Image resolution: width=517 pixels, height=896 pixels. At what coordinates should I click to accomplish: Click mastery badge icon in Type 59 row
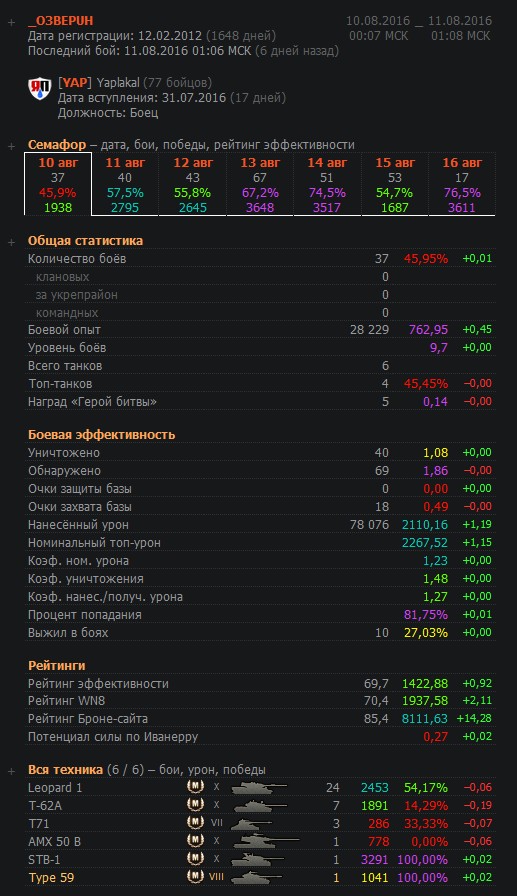pyautogui.click(x=195, y=877)
